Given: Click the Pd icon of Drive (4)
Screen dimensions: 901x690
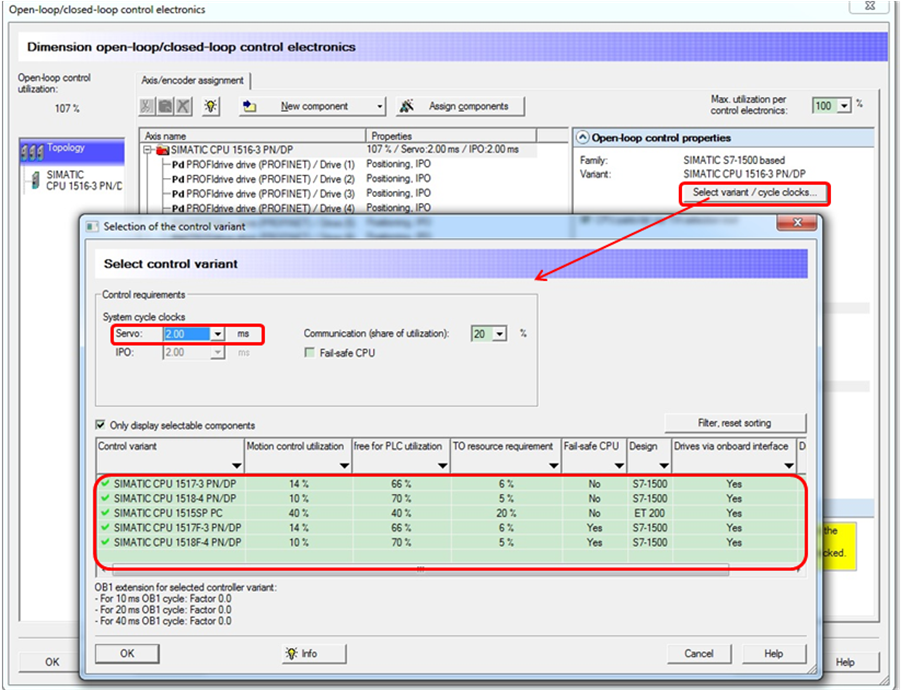Looking at the screenshot, I should 178,209.
